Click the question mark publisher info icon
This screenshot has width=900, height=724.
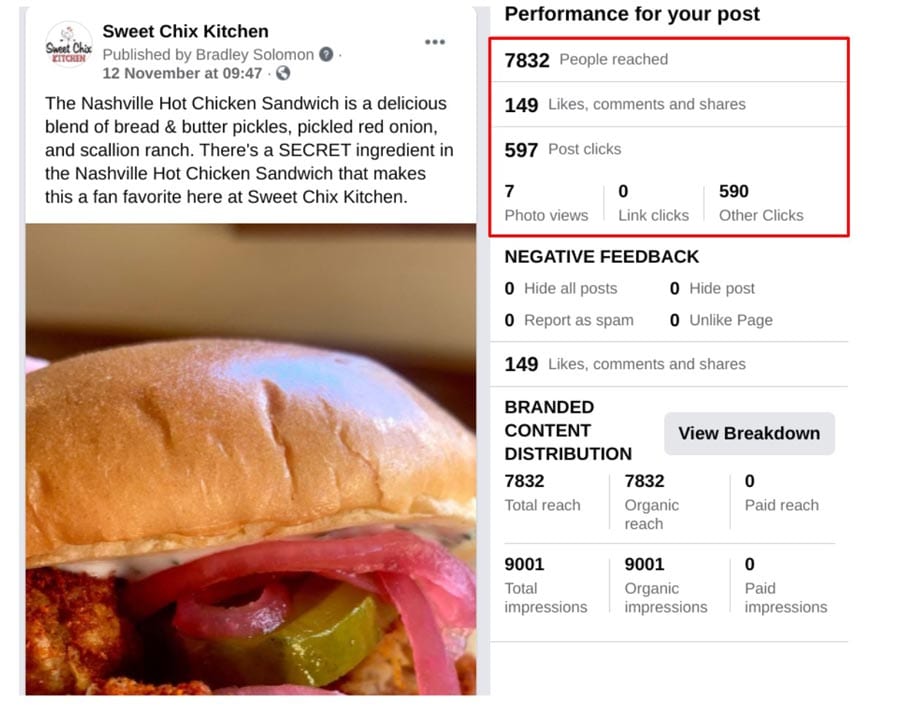coord(326,55)
